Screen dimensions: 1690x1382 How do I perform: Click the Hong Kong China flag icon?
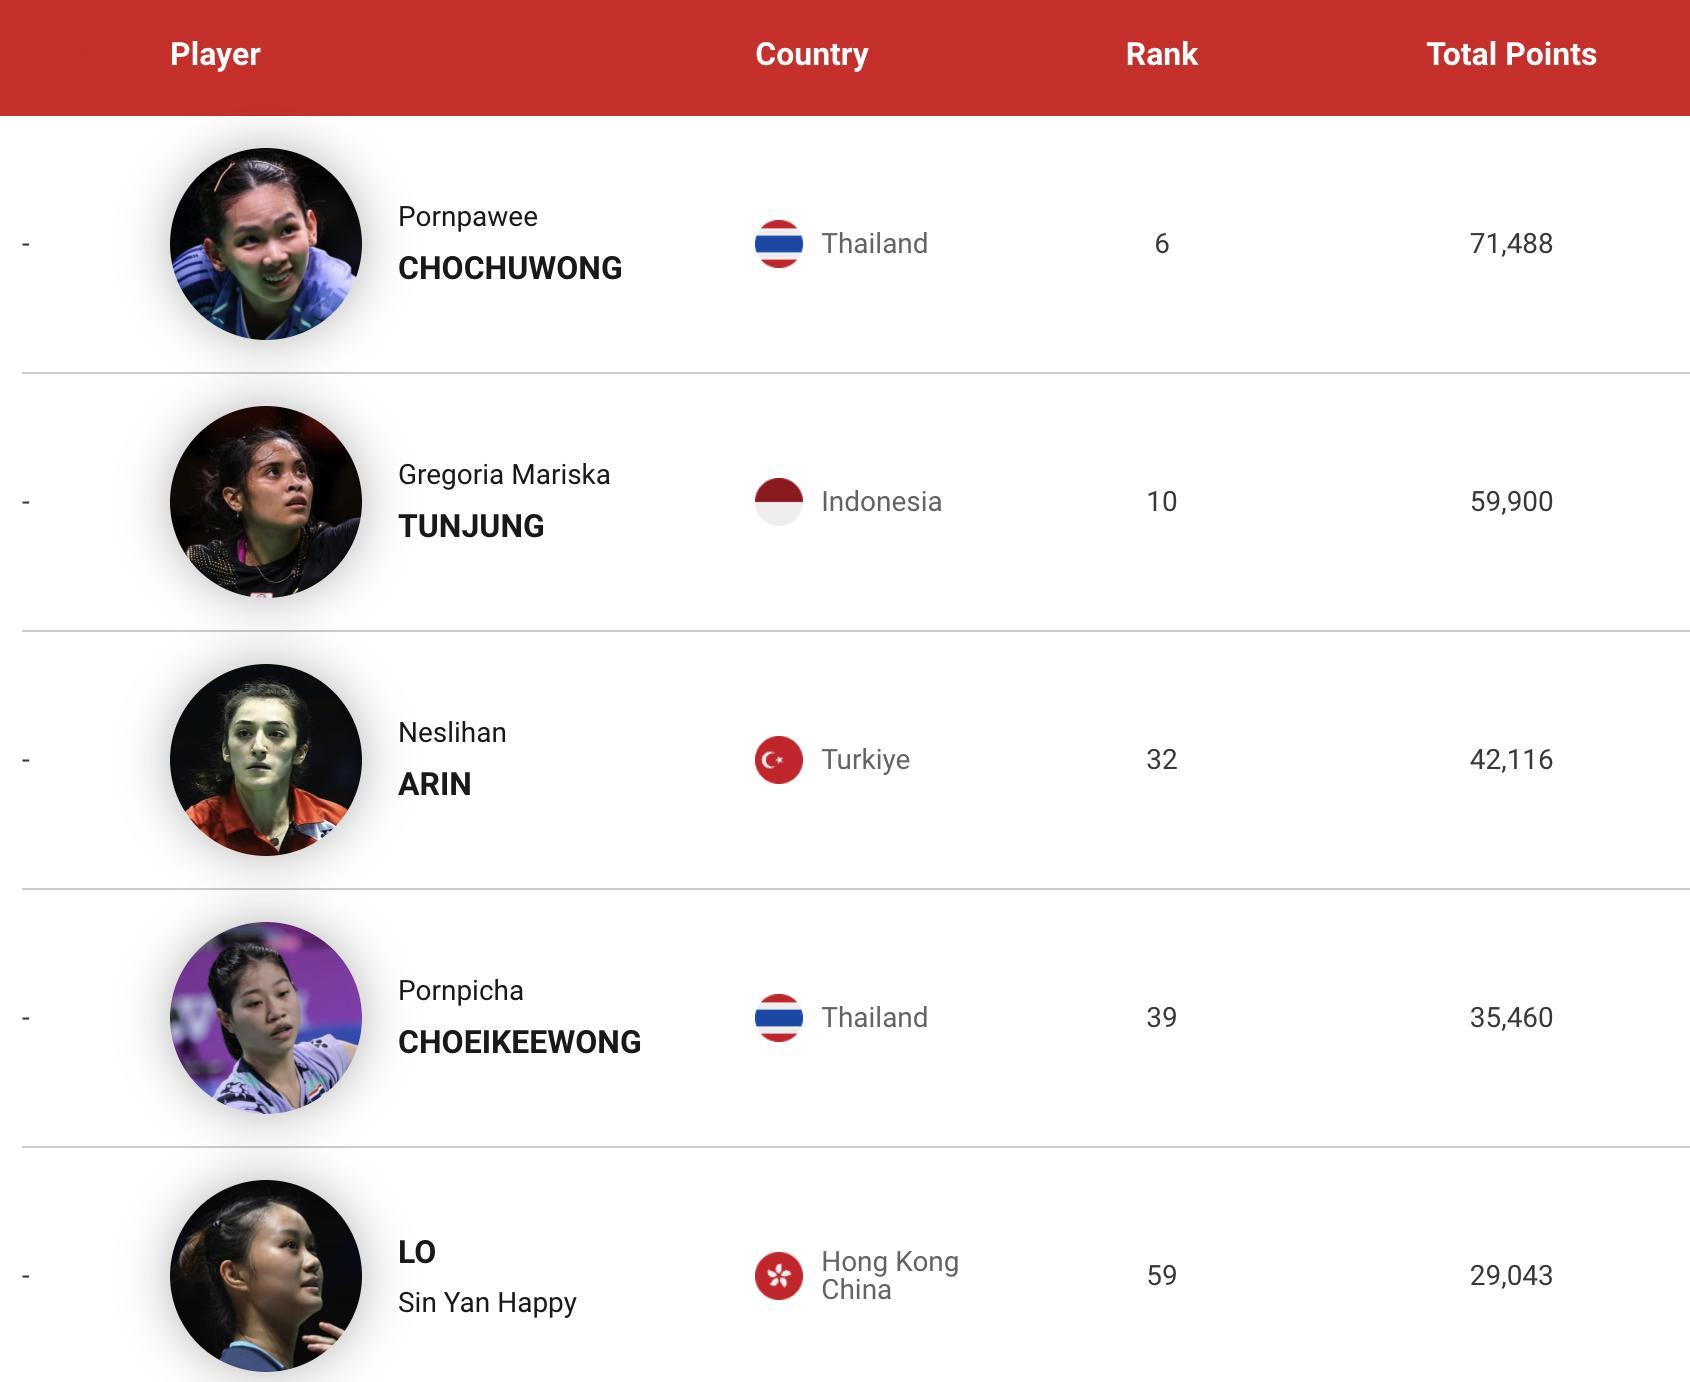[778, 1276]
